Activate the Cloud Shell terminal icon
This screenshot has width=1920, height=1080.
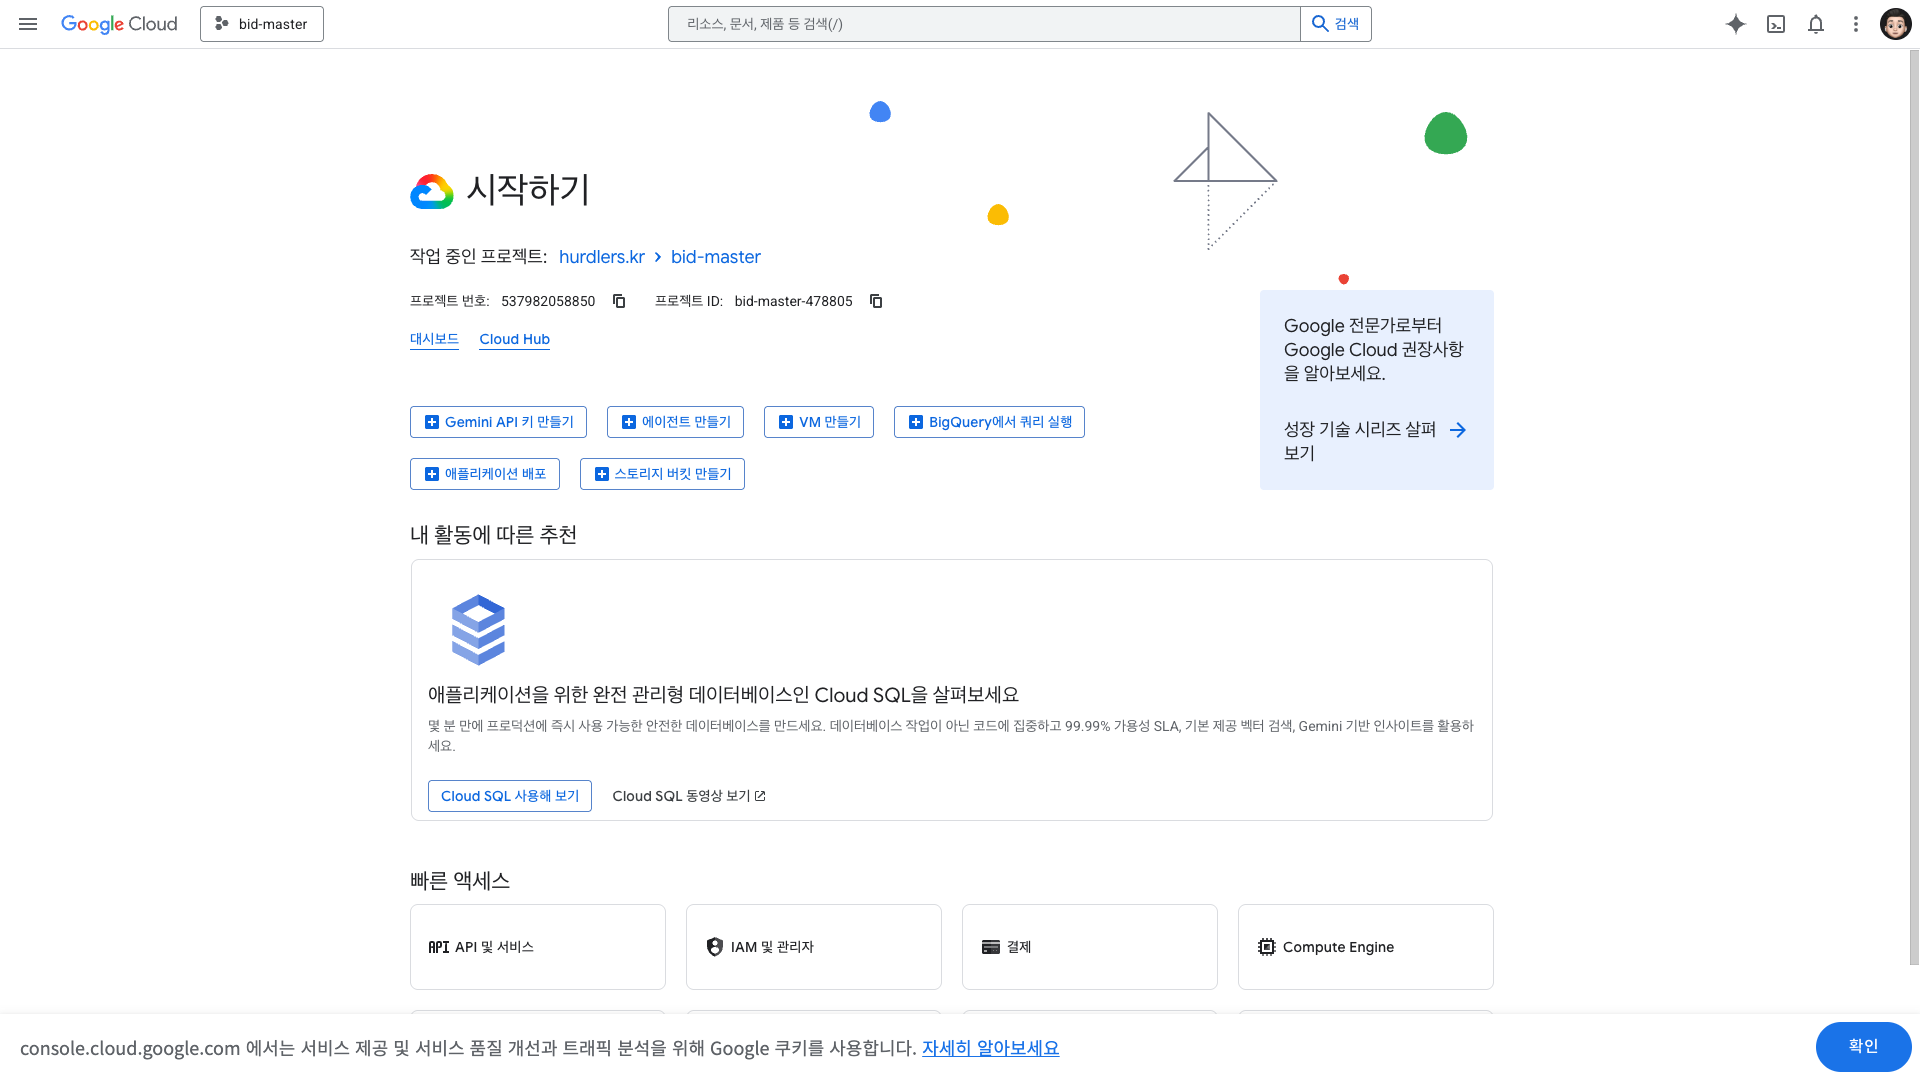pyautogui.click(x=1776, y=24)
